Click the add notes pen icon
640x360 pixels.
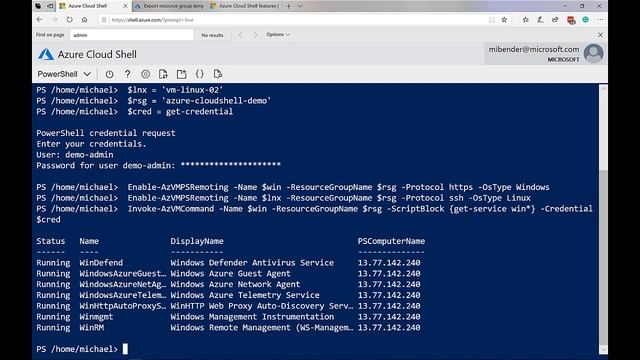click(x=540, y=20)
